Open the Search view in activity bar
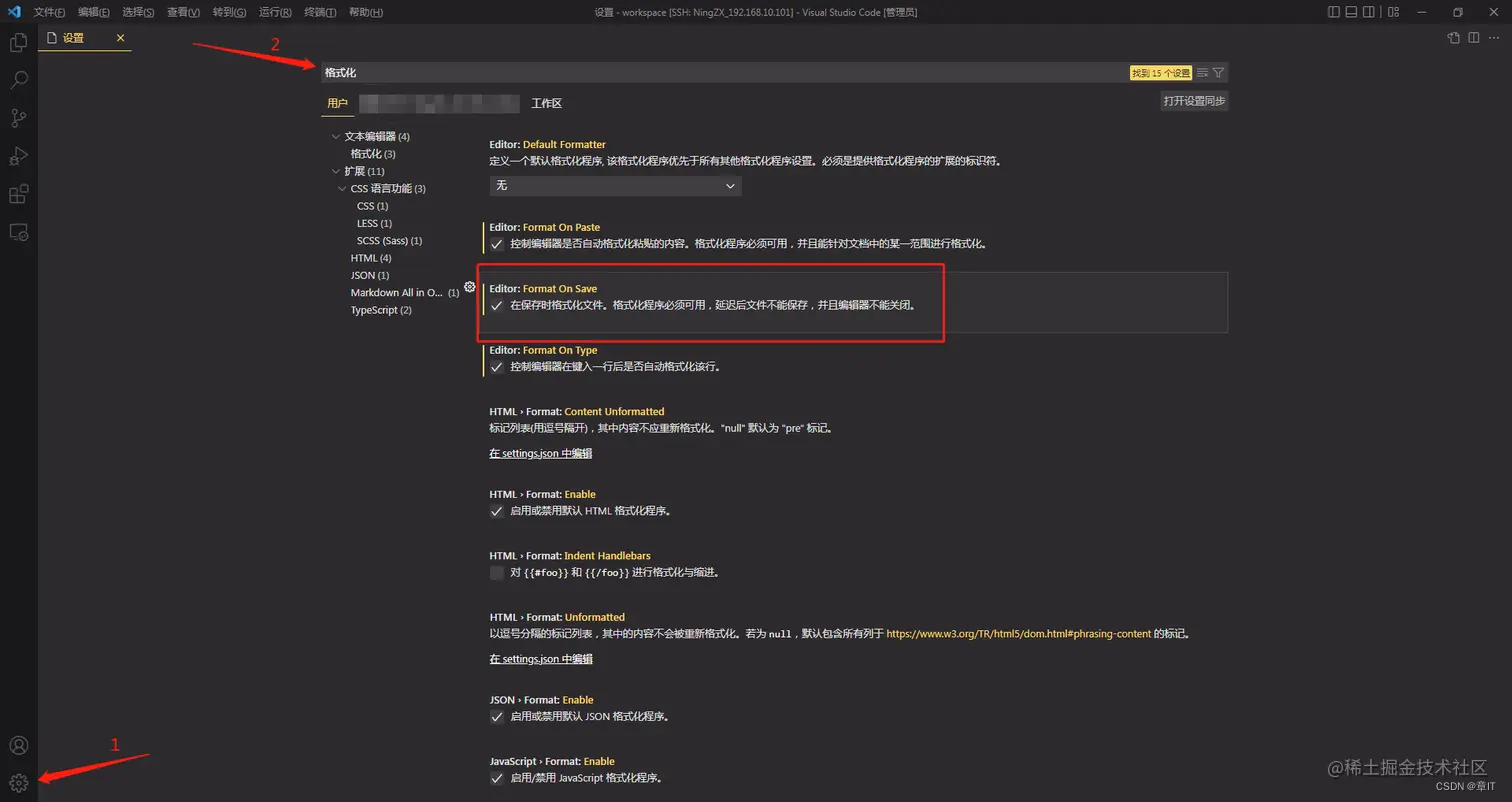1512x802 pixels. click(18, 80)
